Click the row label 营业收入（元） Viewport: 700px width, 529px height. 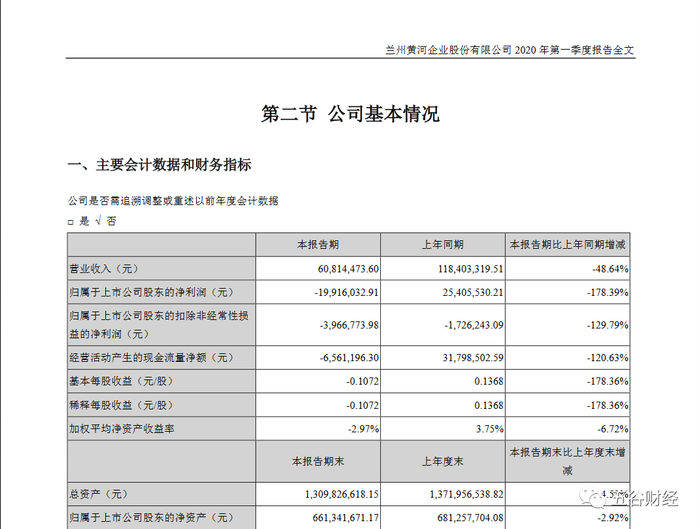click(104, 269)
